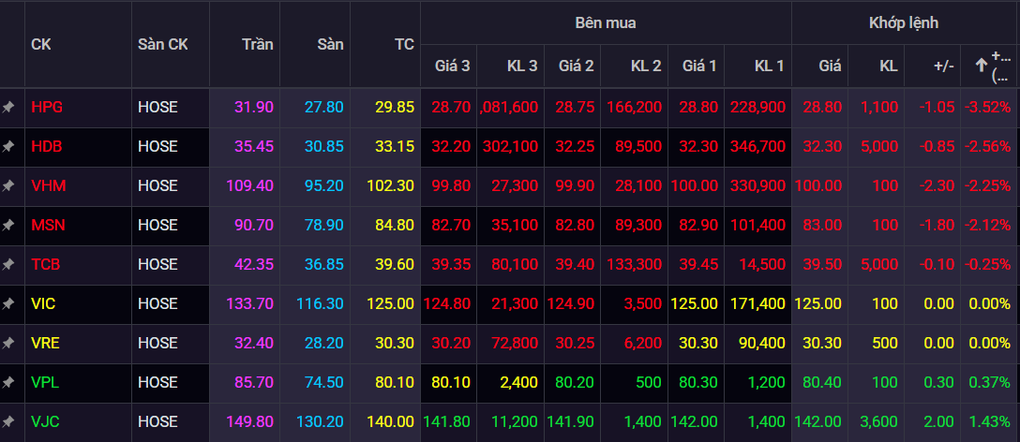Click TCB KL 2 volume 133,300
Viewport: 1020px width, 442px height.
tap(634, 264)
